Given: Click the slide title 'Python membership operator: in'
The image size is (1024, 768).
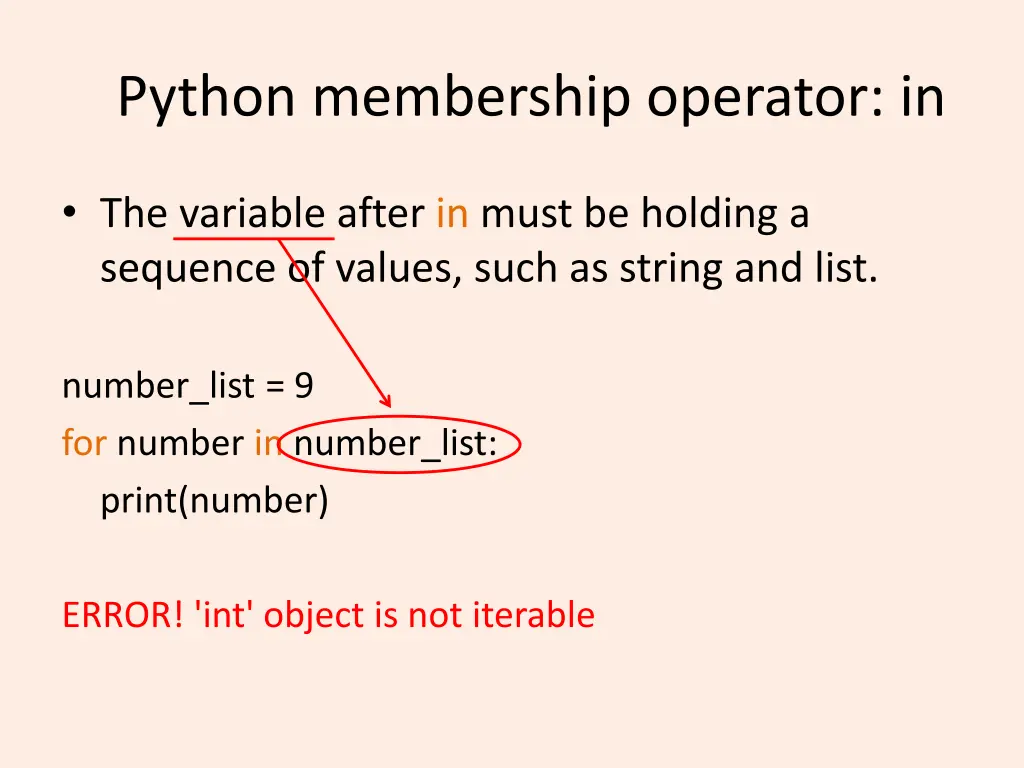Looking at the screenshot, I should (x=530, y=98).
